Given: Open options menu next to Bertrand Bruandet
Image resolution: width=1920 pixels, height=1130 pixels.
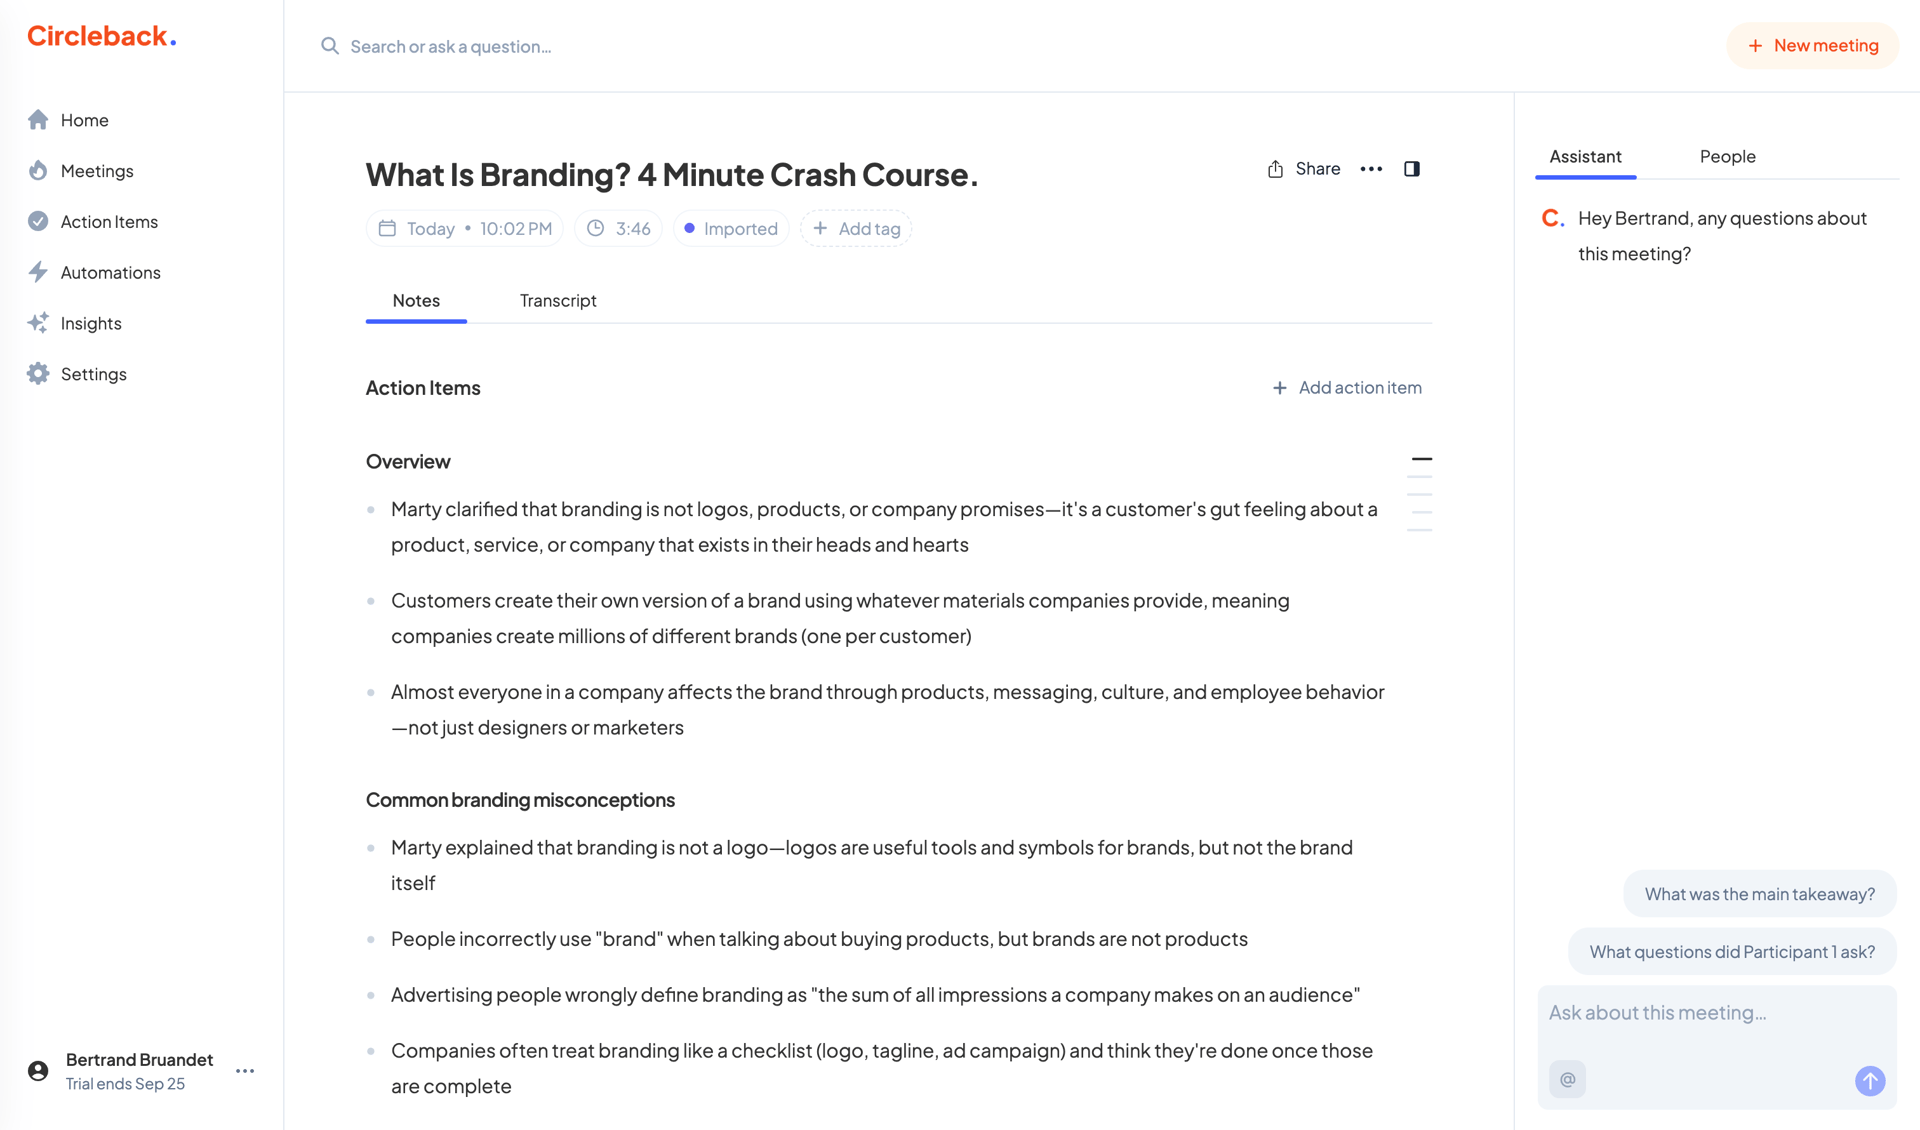Looking at the screenshot, I should 244,1070.
